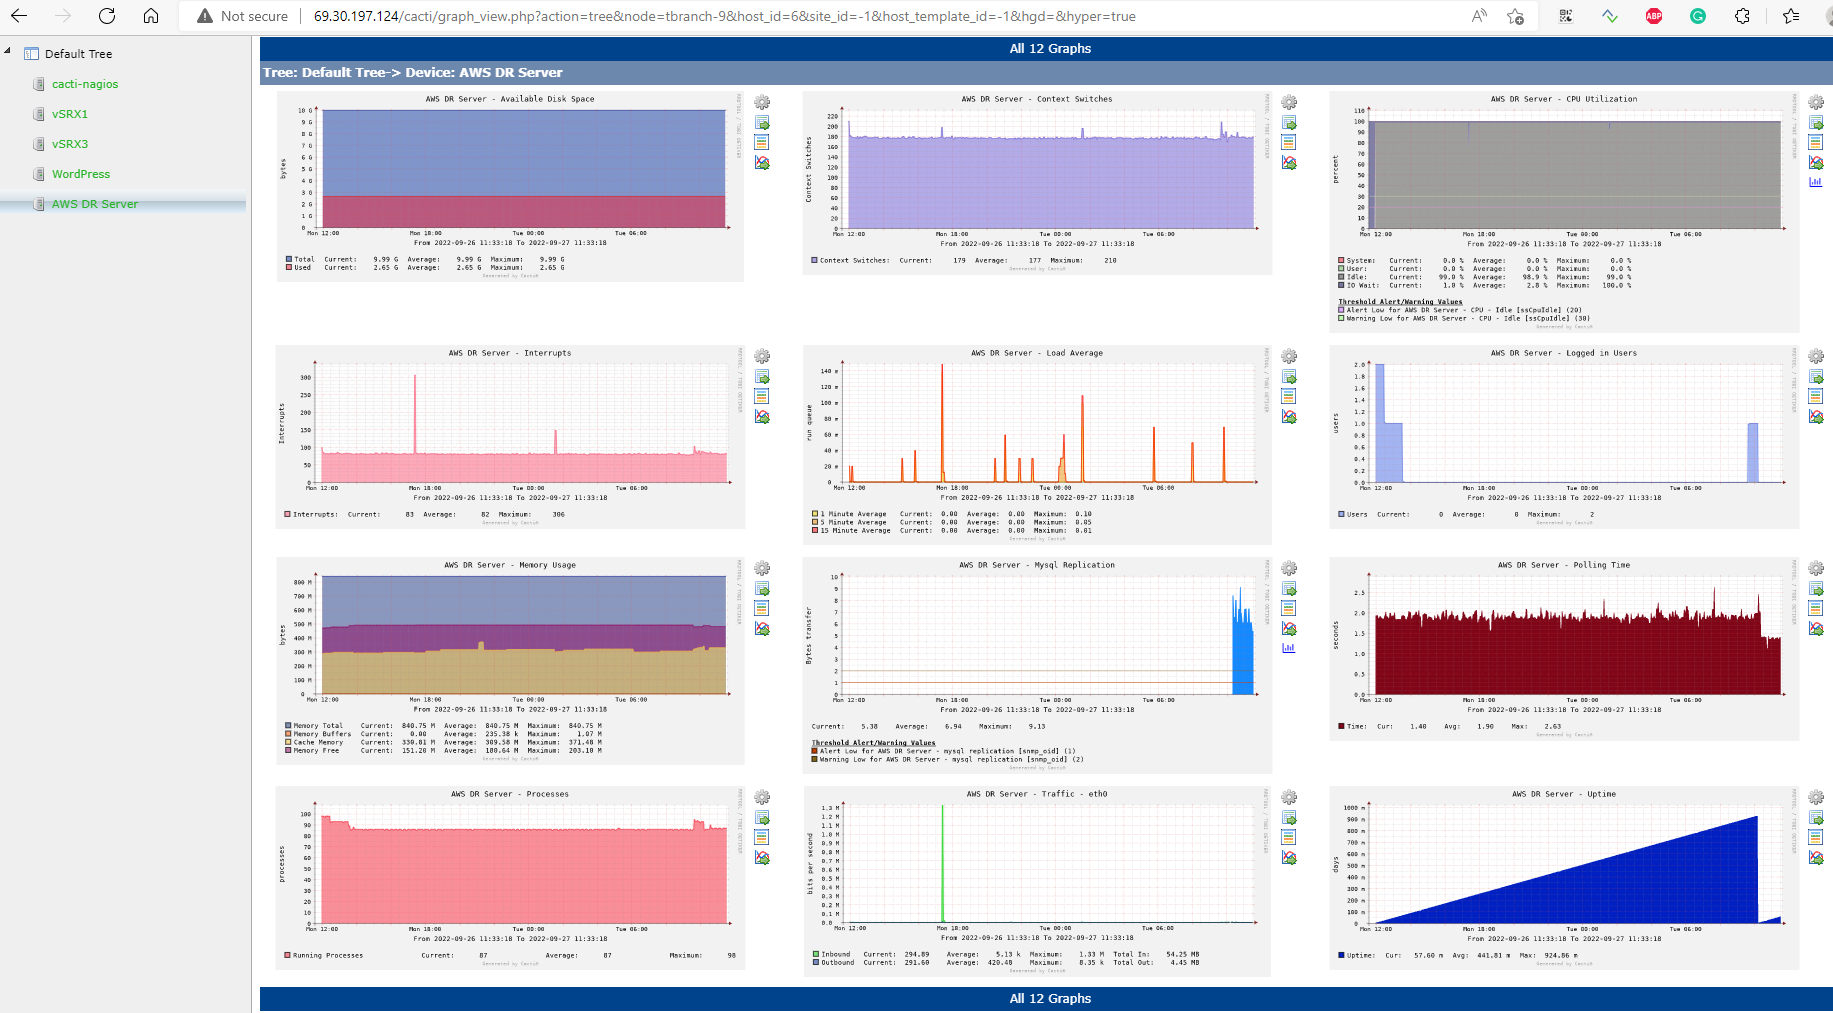1833x1013 pixels.
Task: Select vSRX3 device in tree
Action: tap(70, 144)
